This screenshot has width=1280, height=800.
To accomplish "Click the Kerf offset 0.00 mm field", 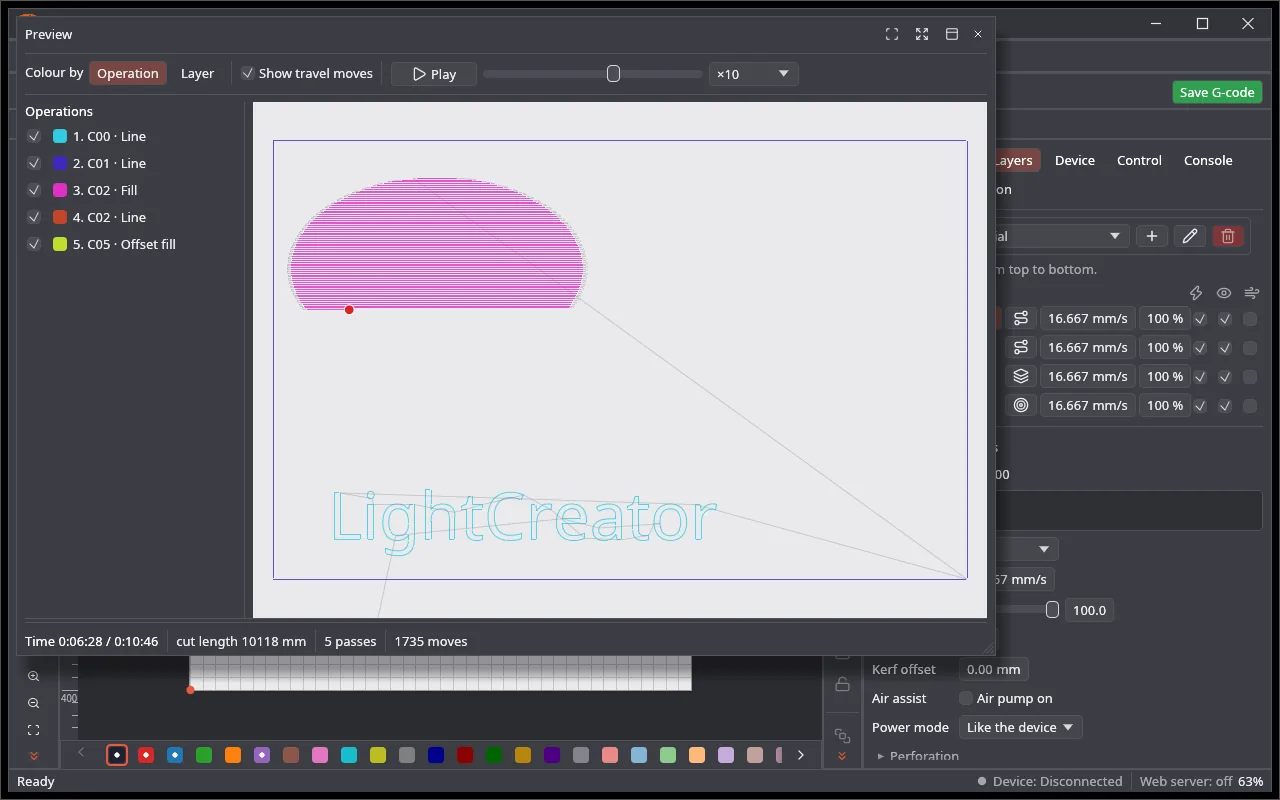I will 993,669.
